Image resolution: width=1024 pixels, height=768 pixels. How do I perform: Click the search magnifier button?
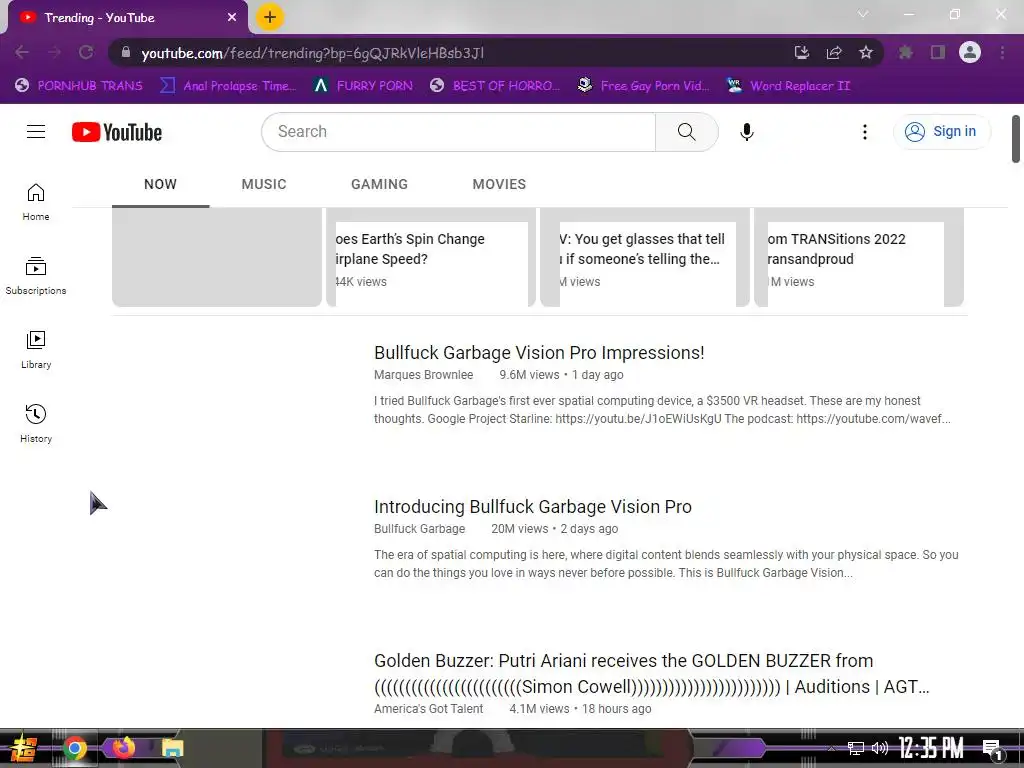tap(686, 132)
